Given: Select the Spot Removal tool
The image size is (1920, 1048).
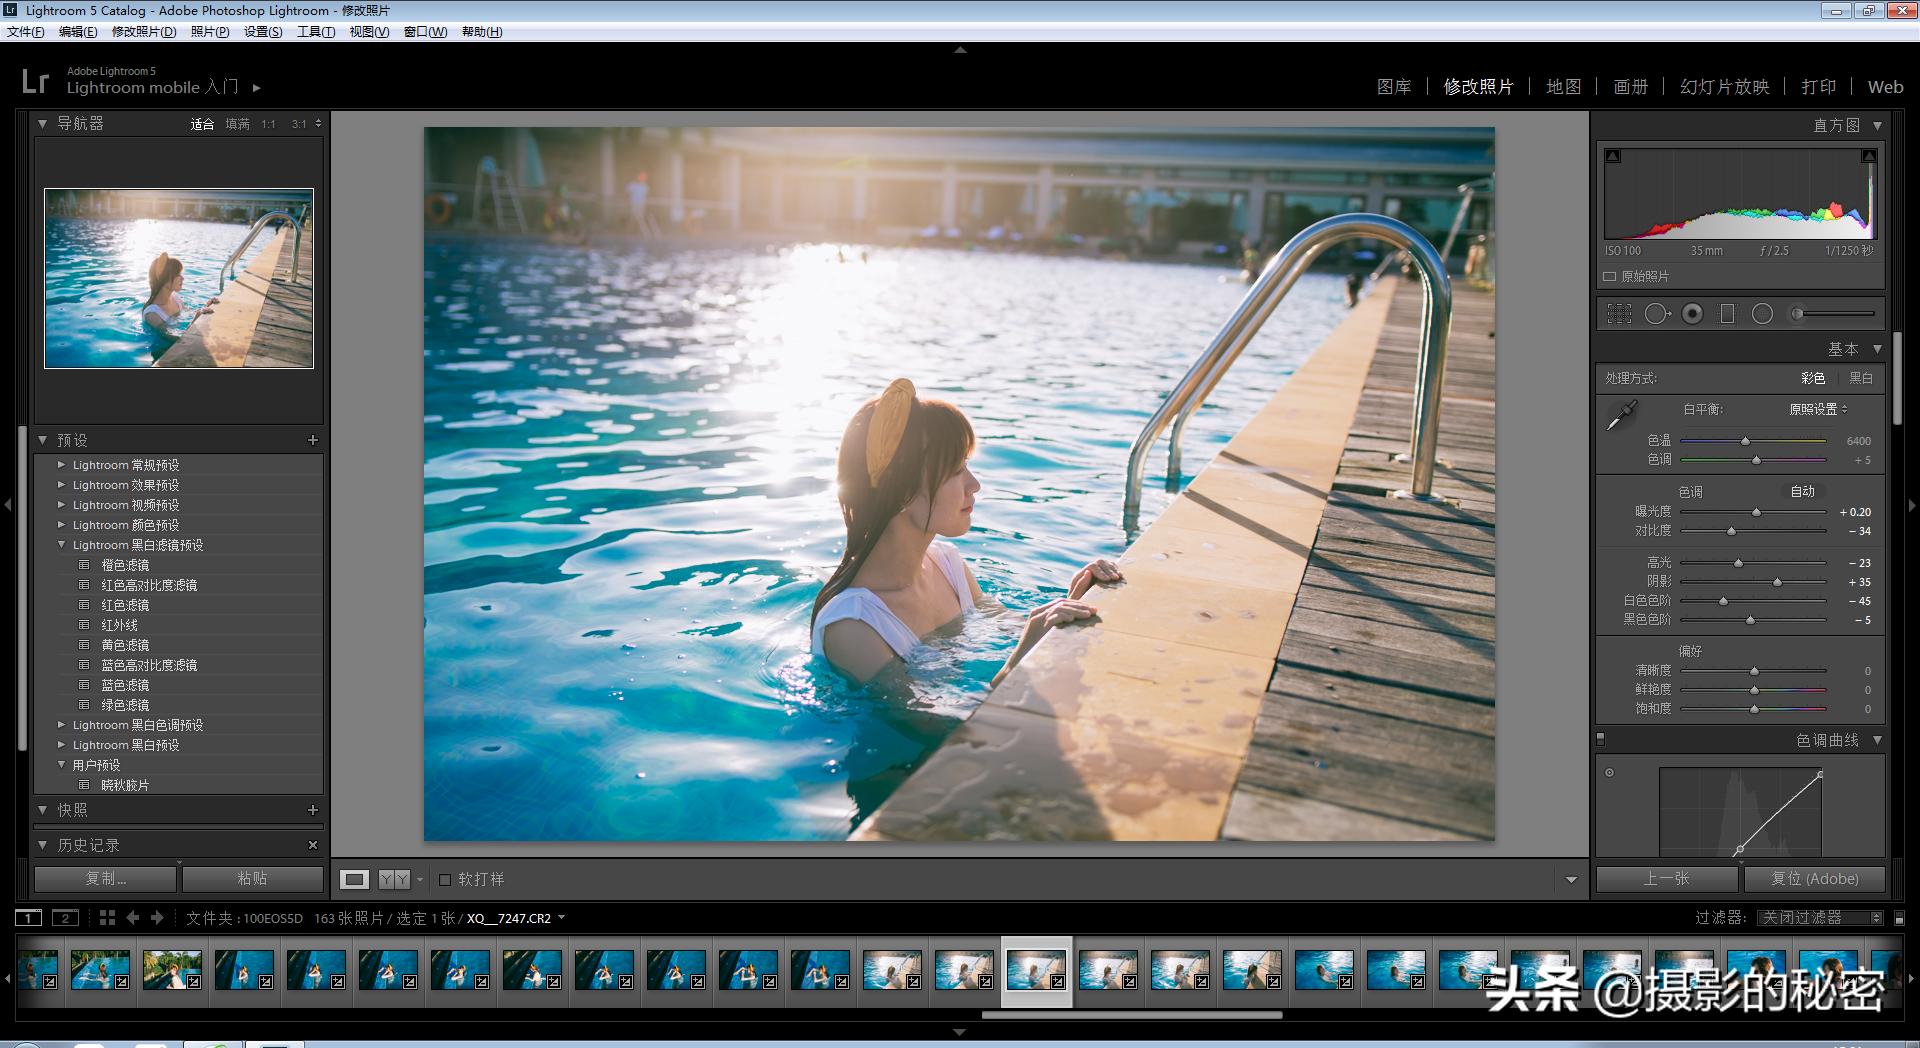Looking at the screenshot, I should click(x=1656, y=314).
